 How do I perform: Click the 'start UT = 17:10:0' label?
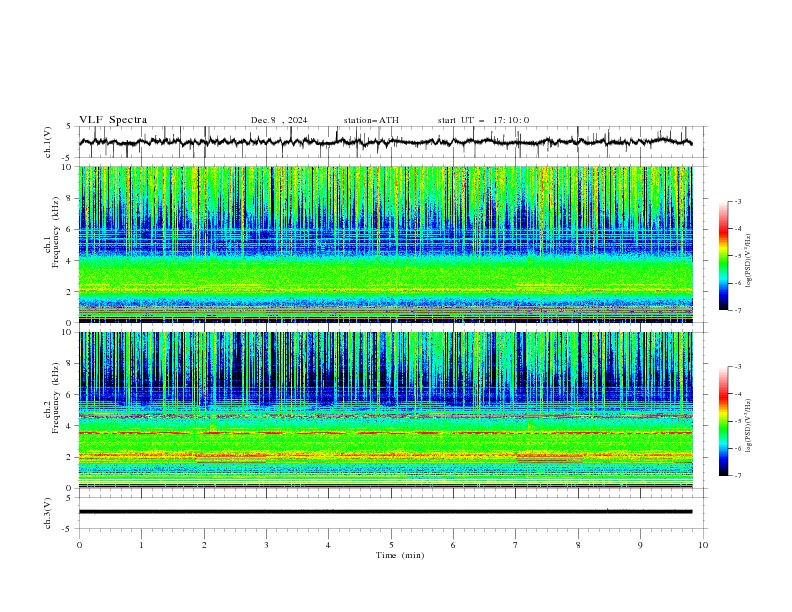tap(483, 120)
